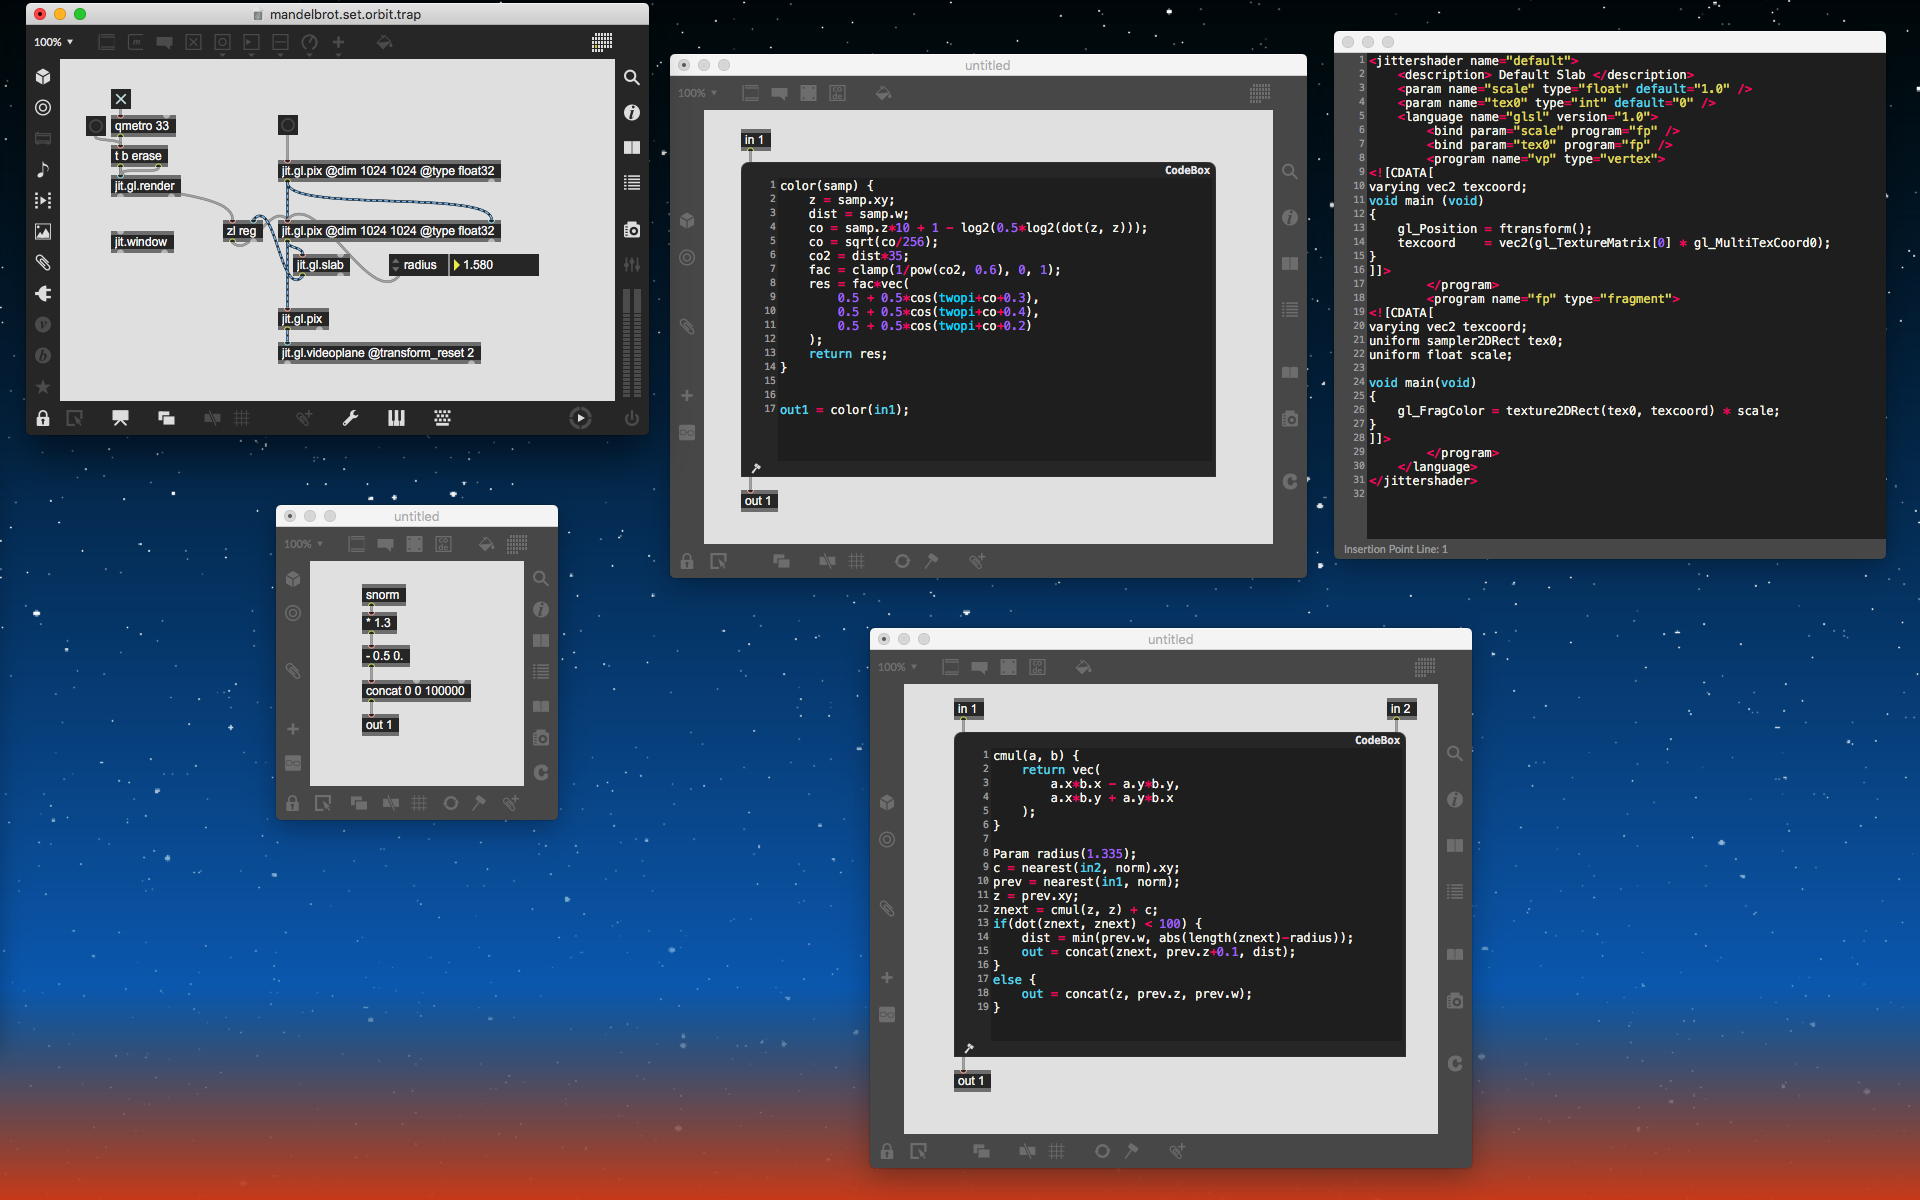Click the audio level meter in right sidebar
Viewport: 1920px width, 1200px height.
pyautogui.click(x=632, y=343)
